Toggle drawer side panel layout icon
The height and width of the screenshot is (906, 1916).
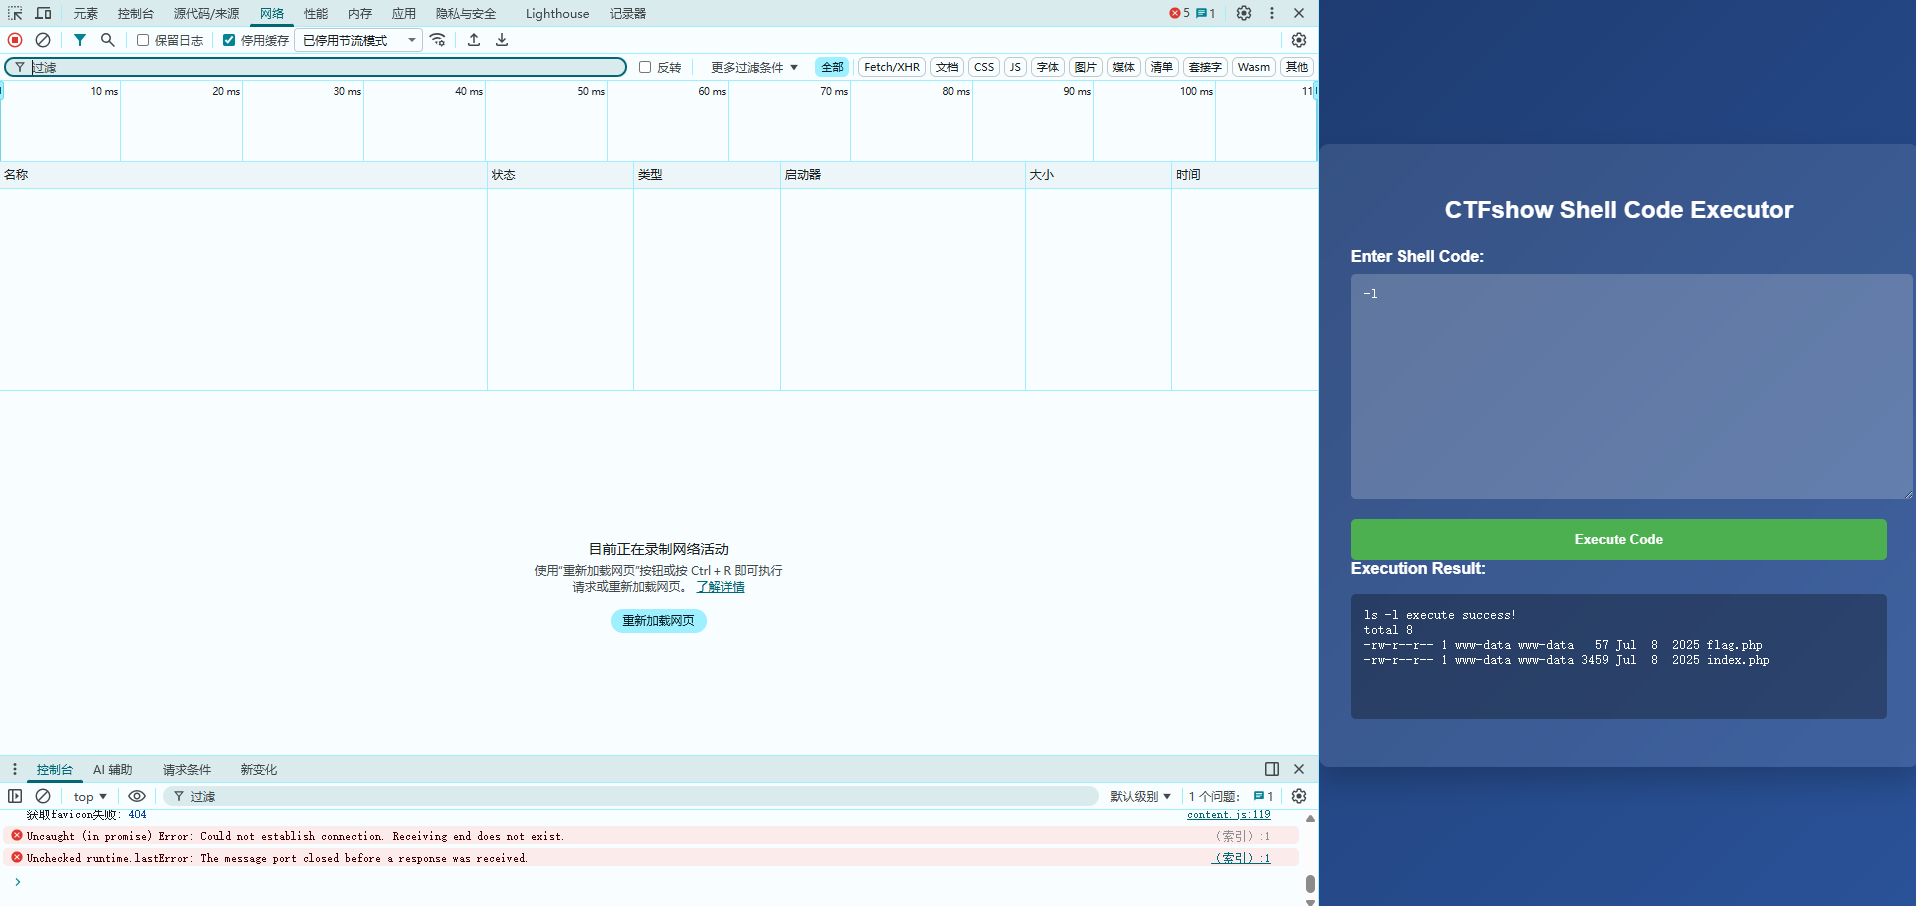tap(1272, 769)
